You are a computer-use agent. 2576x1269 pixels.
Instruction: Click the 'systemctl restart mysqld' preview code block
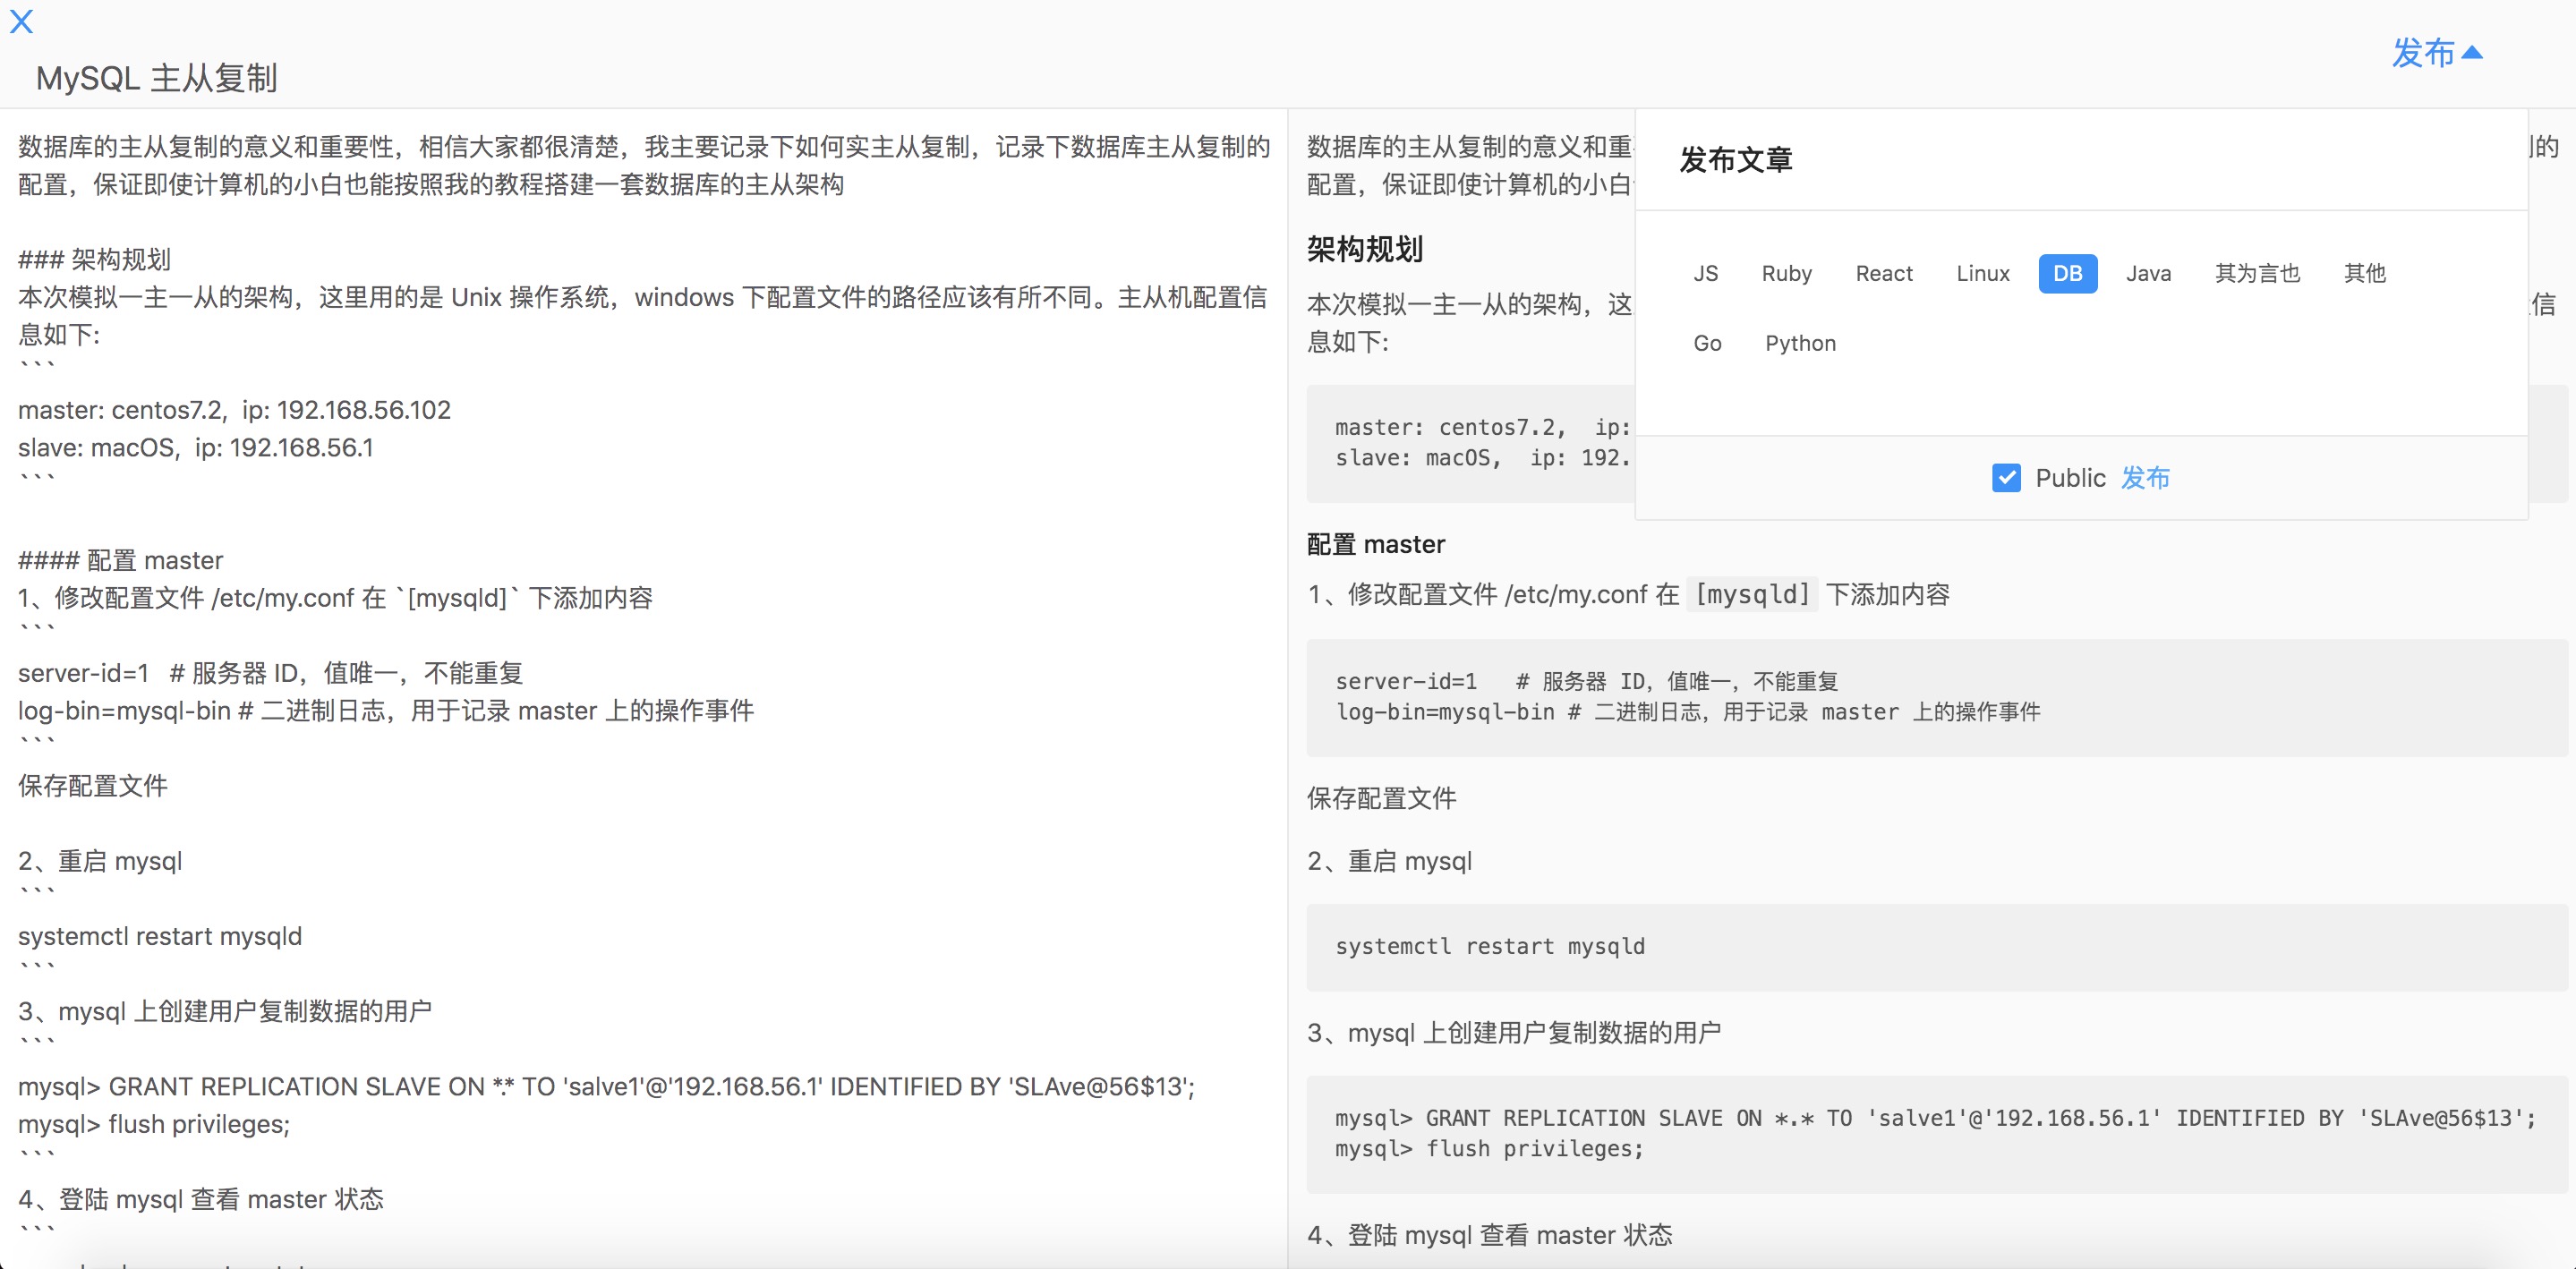(x=1489, y=946)
